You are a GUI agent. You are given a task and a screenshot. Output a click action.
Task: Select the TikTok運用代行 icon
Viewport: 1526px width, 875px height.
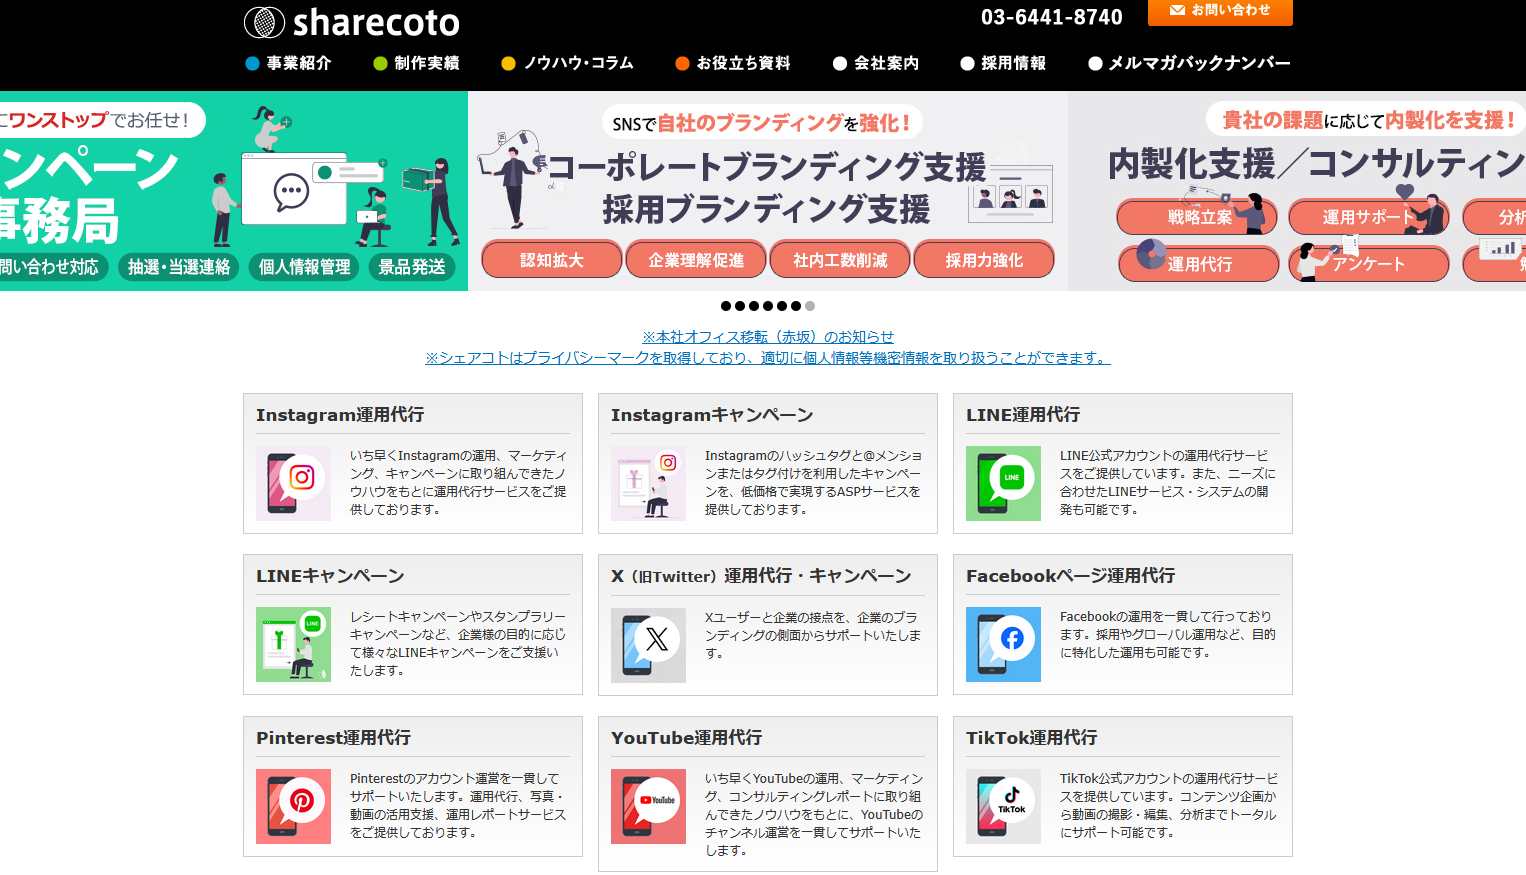click(x=1003, y=806)
